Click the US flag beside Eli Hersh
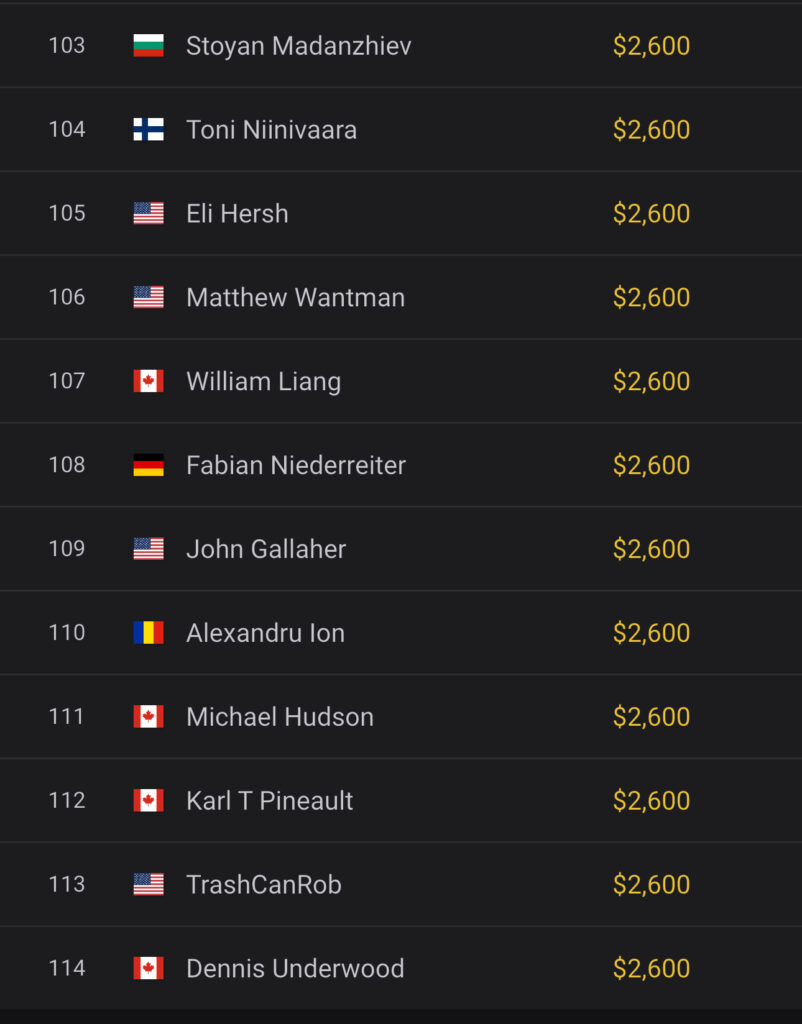 148,213
